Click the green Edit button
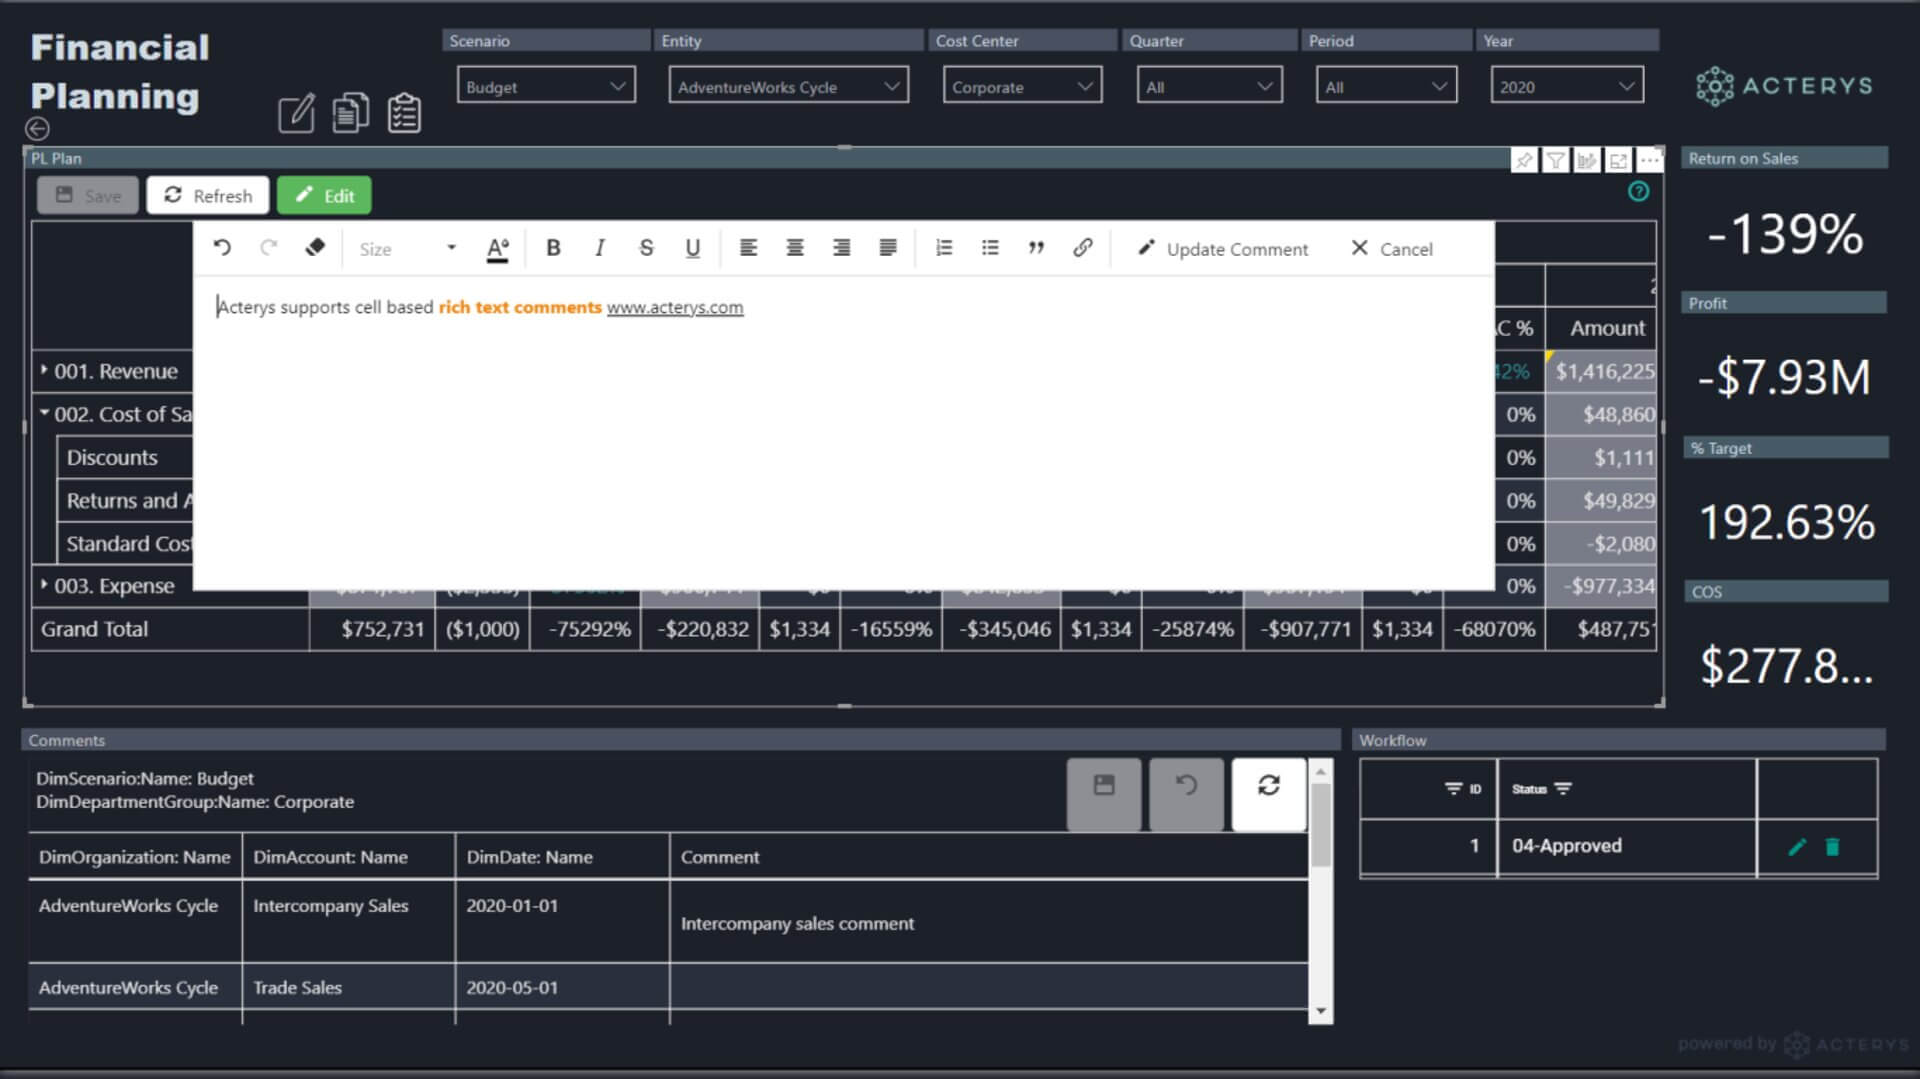This screenshot has height=1079, width=1920. [324, 196]
